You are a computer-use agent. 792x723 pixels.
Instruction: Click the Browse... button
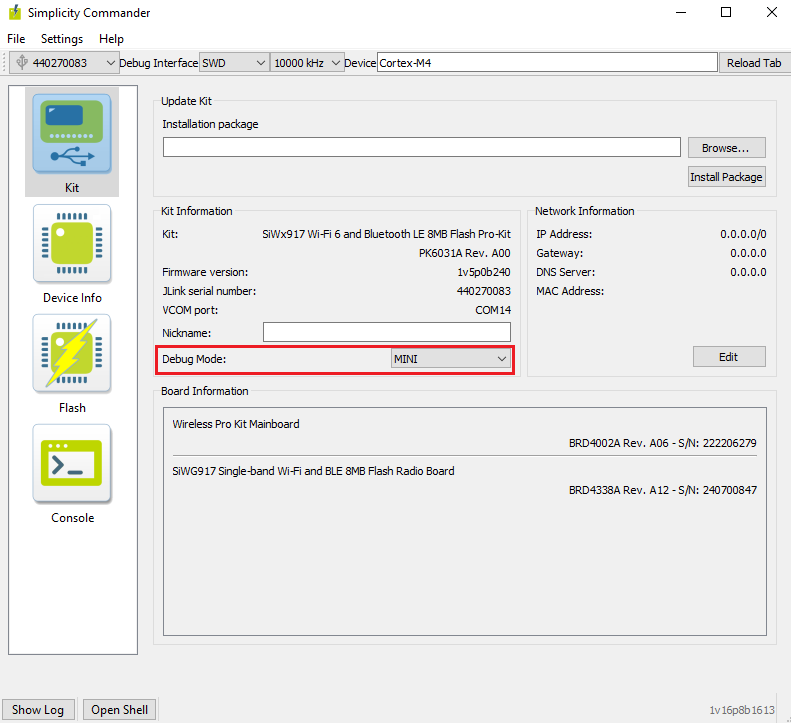coord(725,148)
